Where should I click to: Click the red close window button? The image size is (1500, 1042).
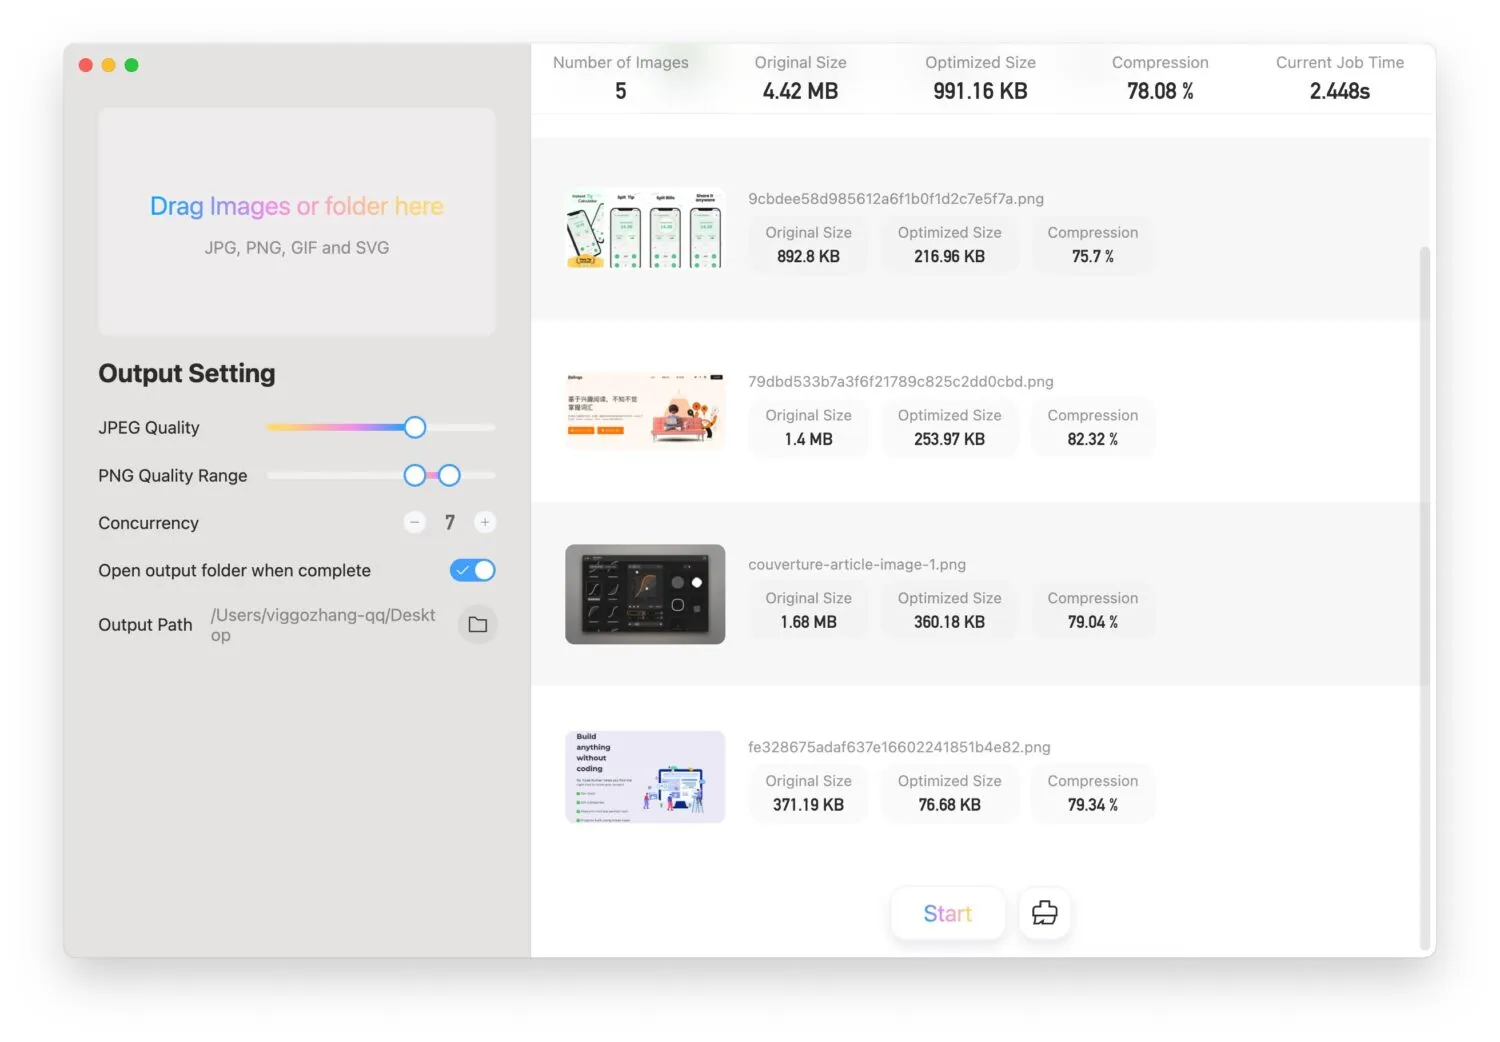coord(86,65)
